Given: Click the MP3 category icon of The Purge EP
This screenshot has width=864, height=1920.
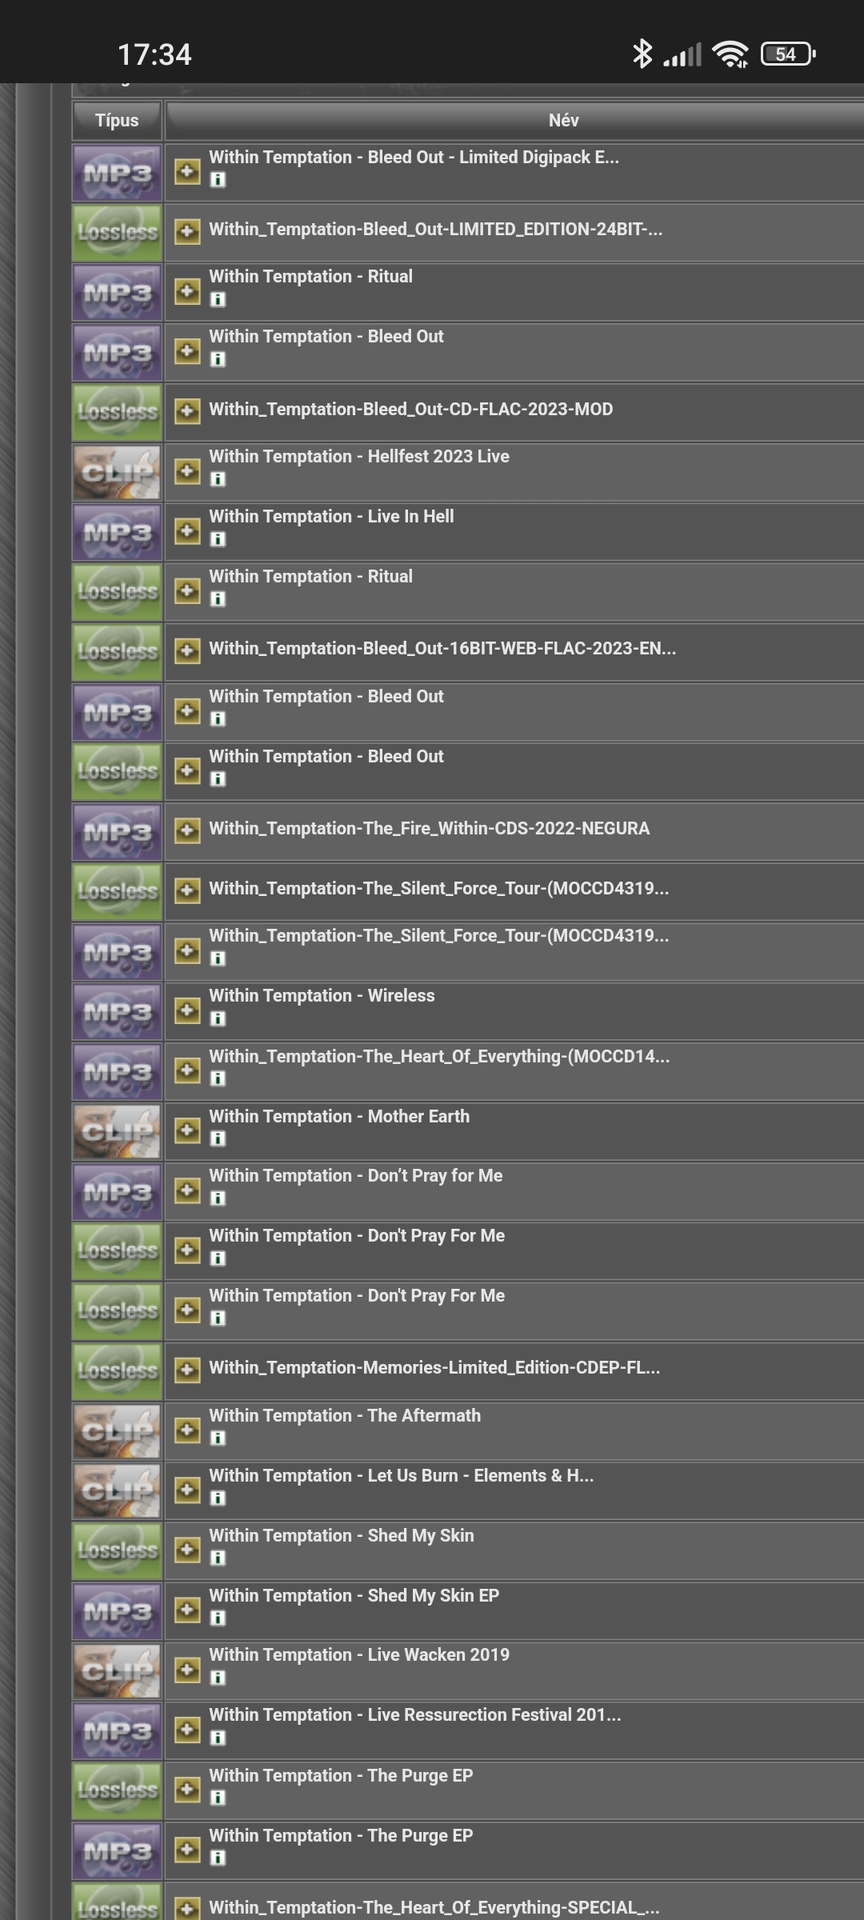Looking at the screenshot, I should click(x=117, y=1852).
